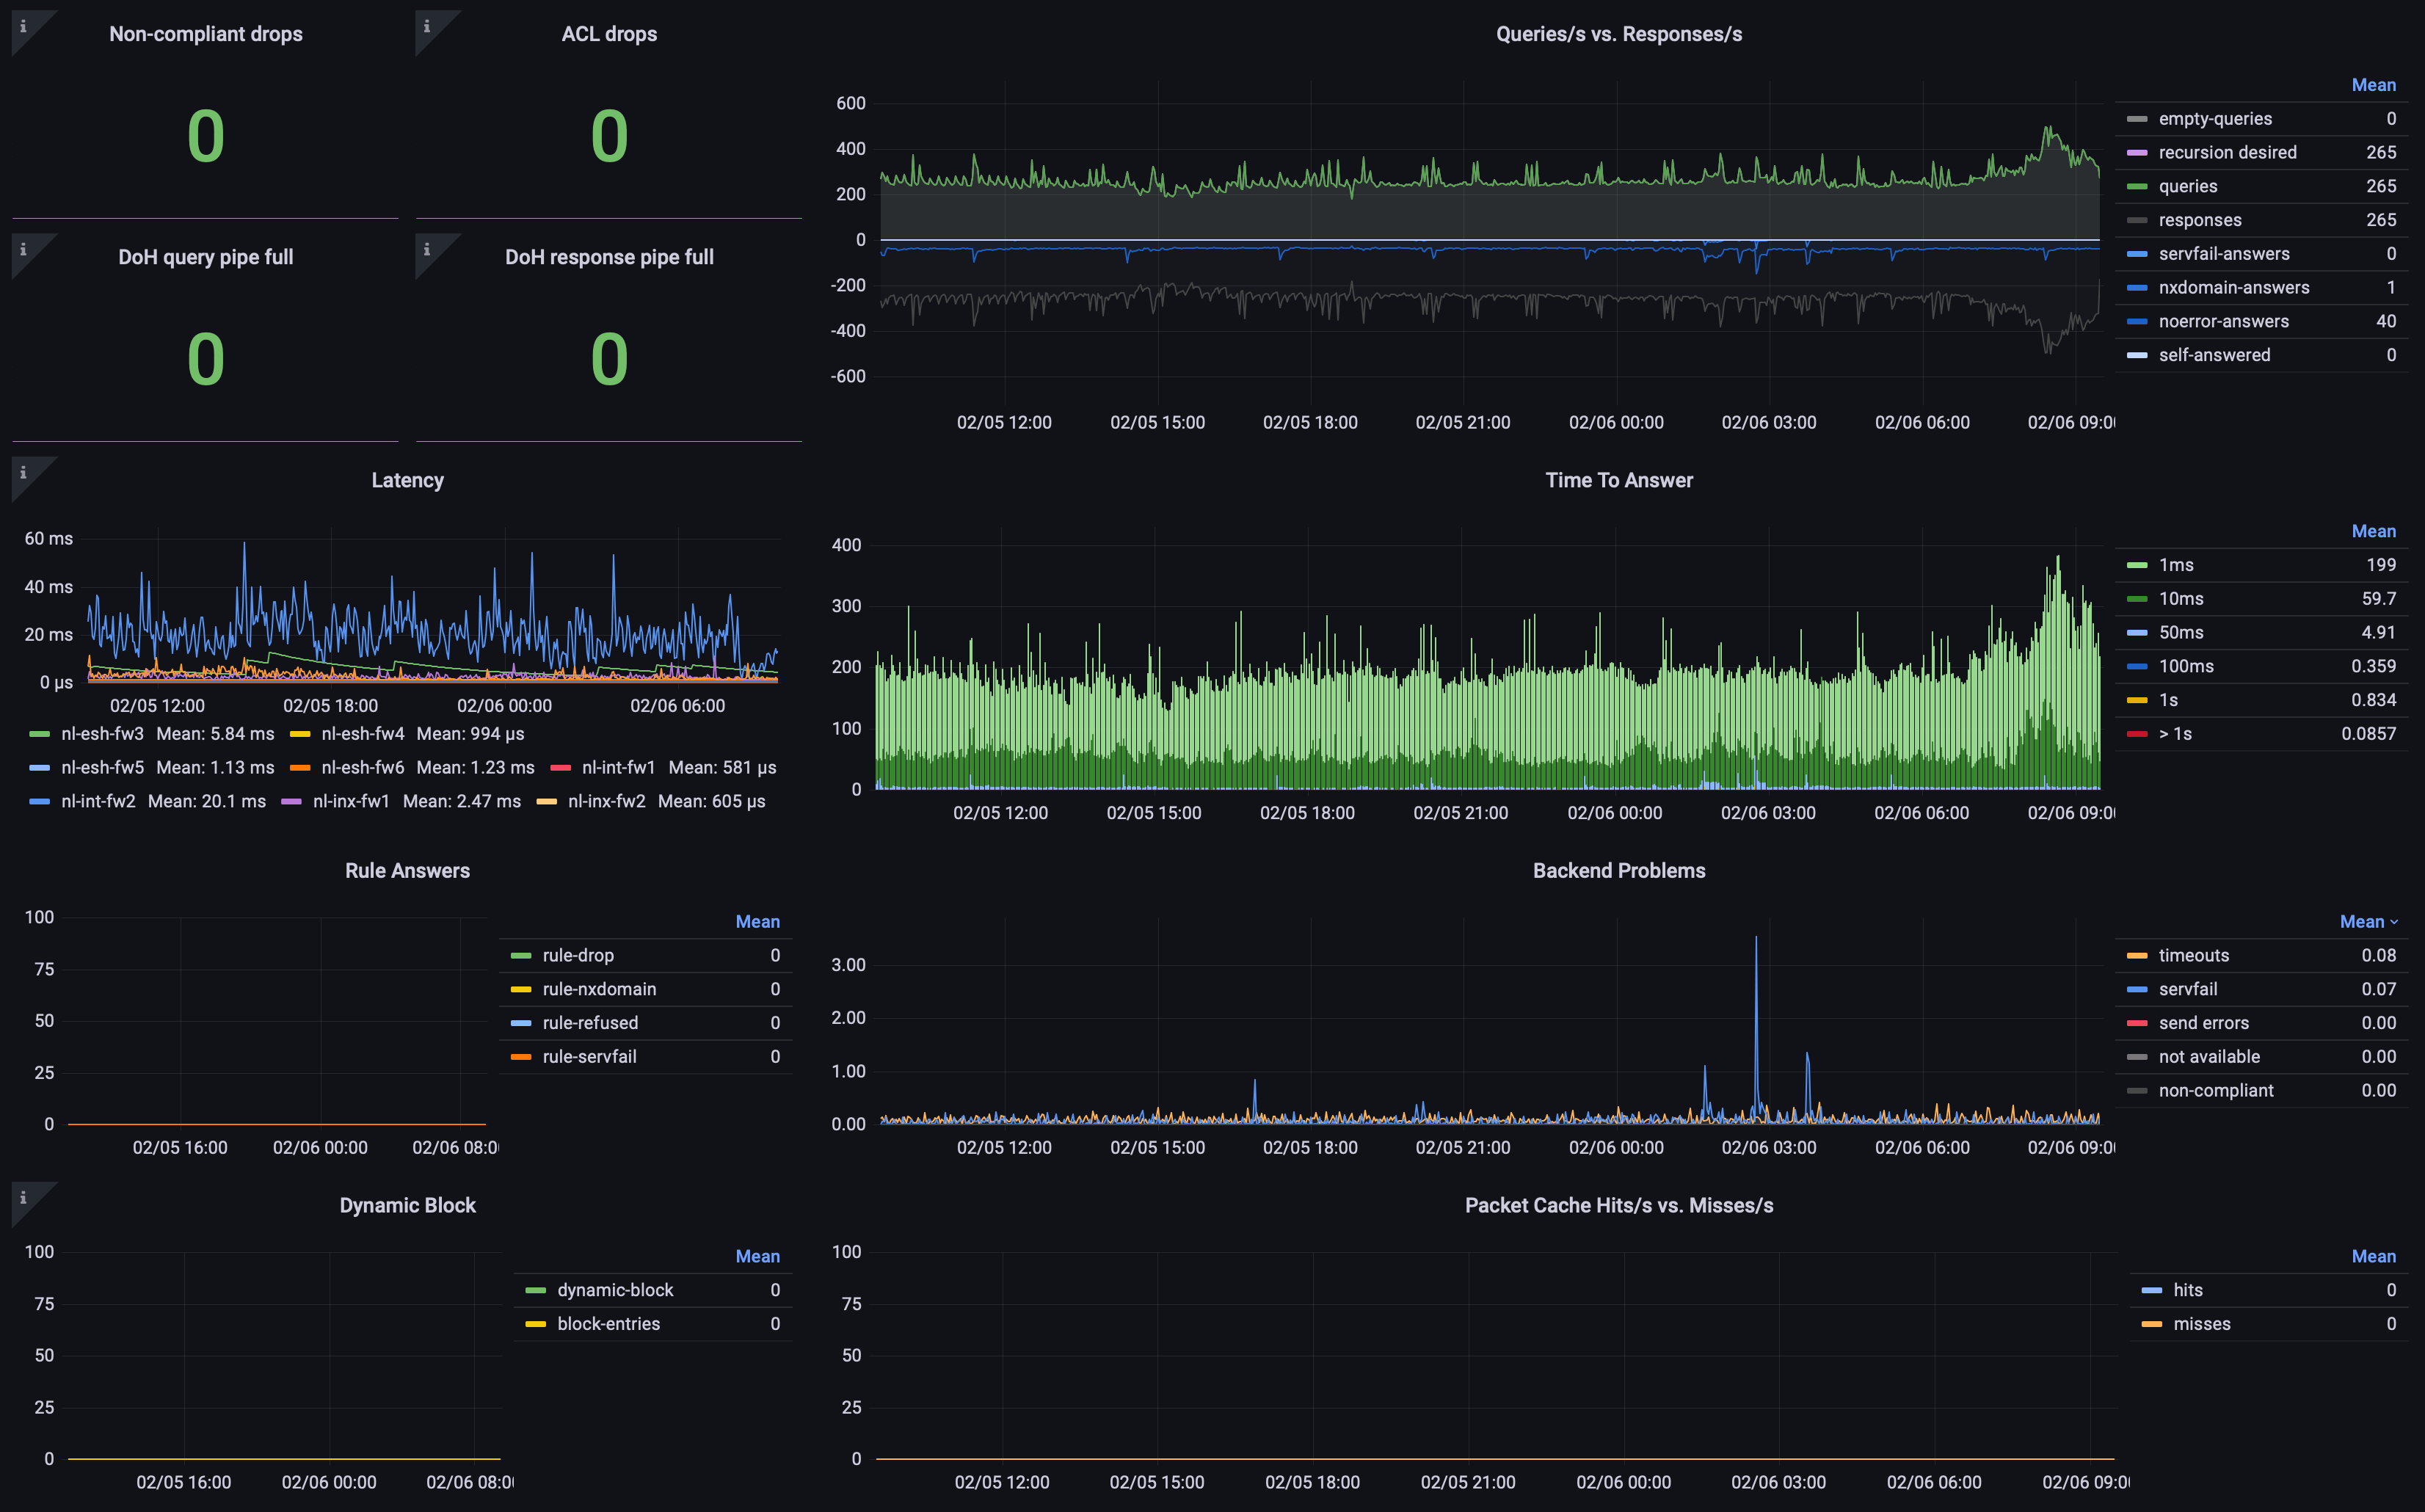Screen dimensions: 2425x1512
Task: Click the 1ms series color swatch
Action: coord(2136,565)
